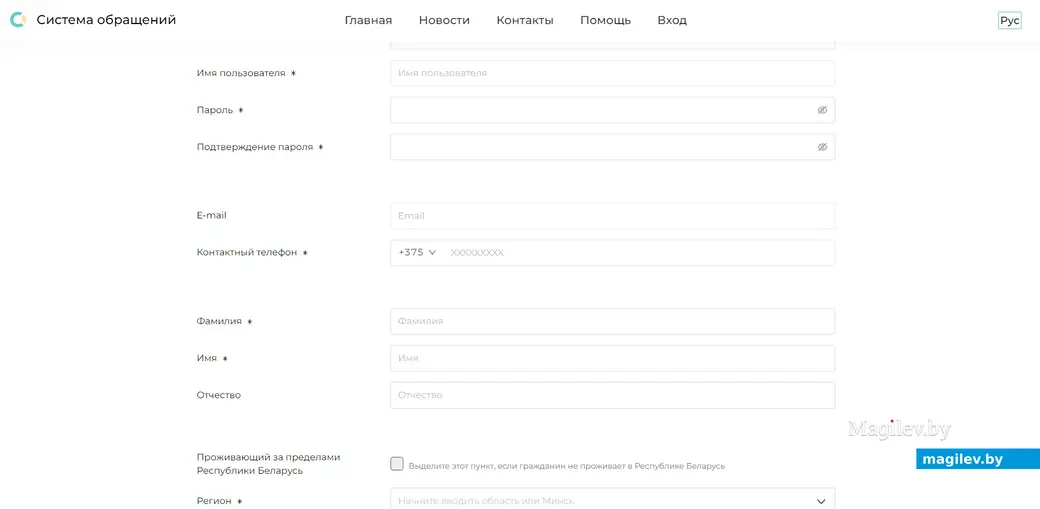The width and height of the screenshot is (1040, 509).
Task: Check the living outside Belarus checkbox
Action: tap(397, 464)
